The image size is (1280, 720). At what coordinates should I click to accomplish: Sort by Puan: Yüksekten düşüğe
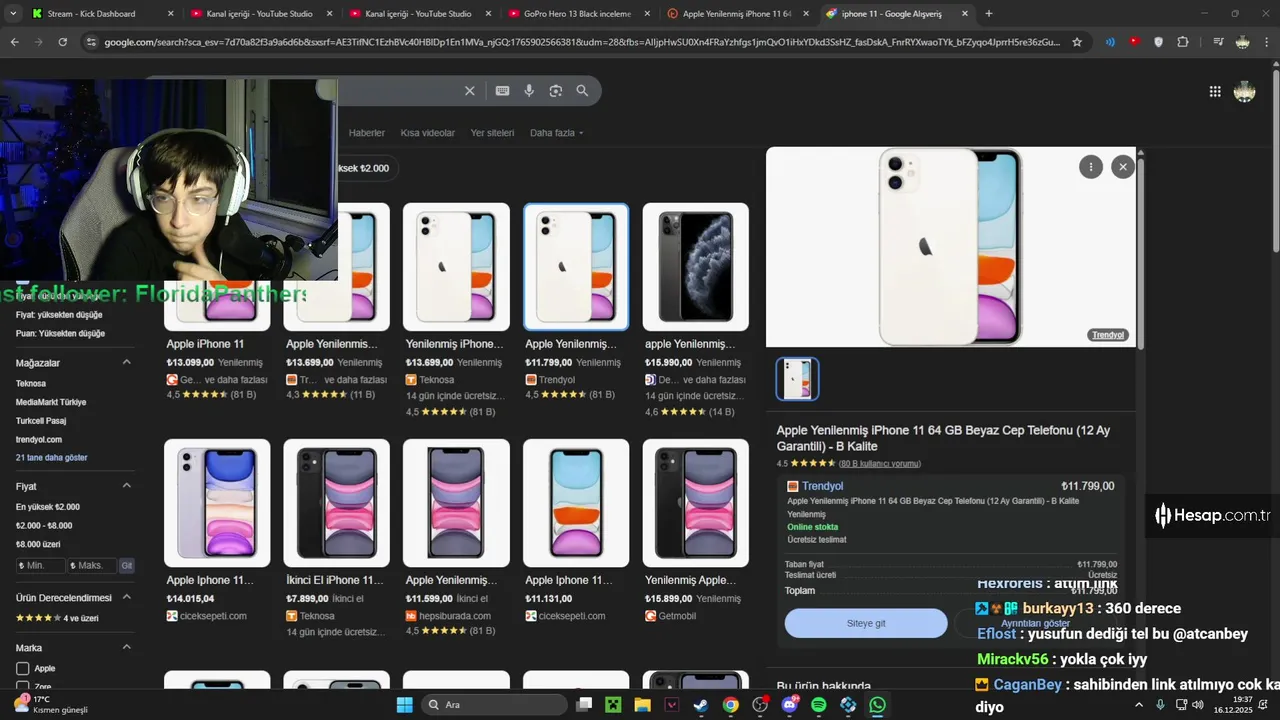click(60, 333)
